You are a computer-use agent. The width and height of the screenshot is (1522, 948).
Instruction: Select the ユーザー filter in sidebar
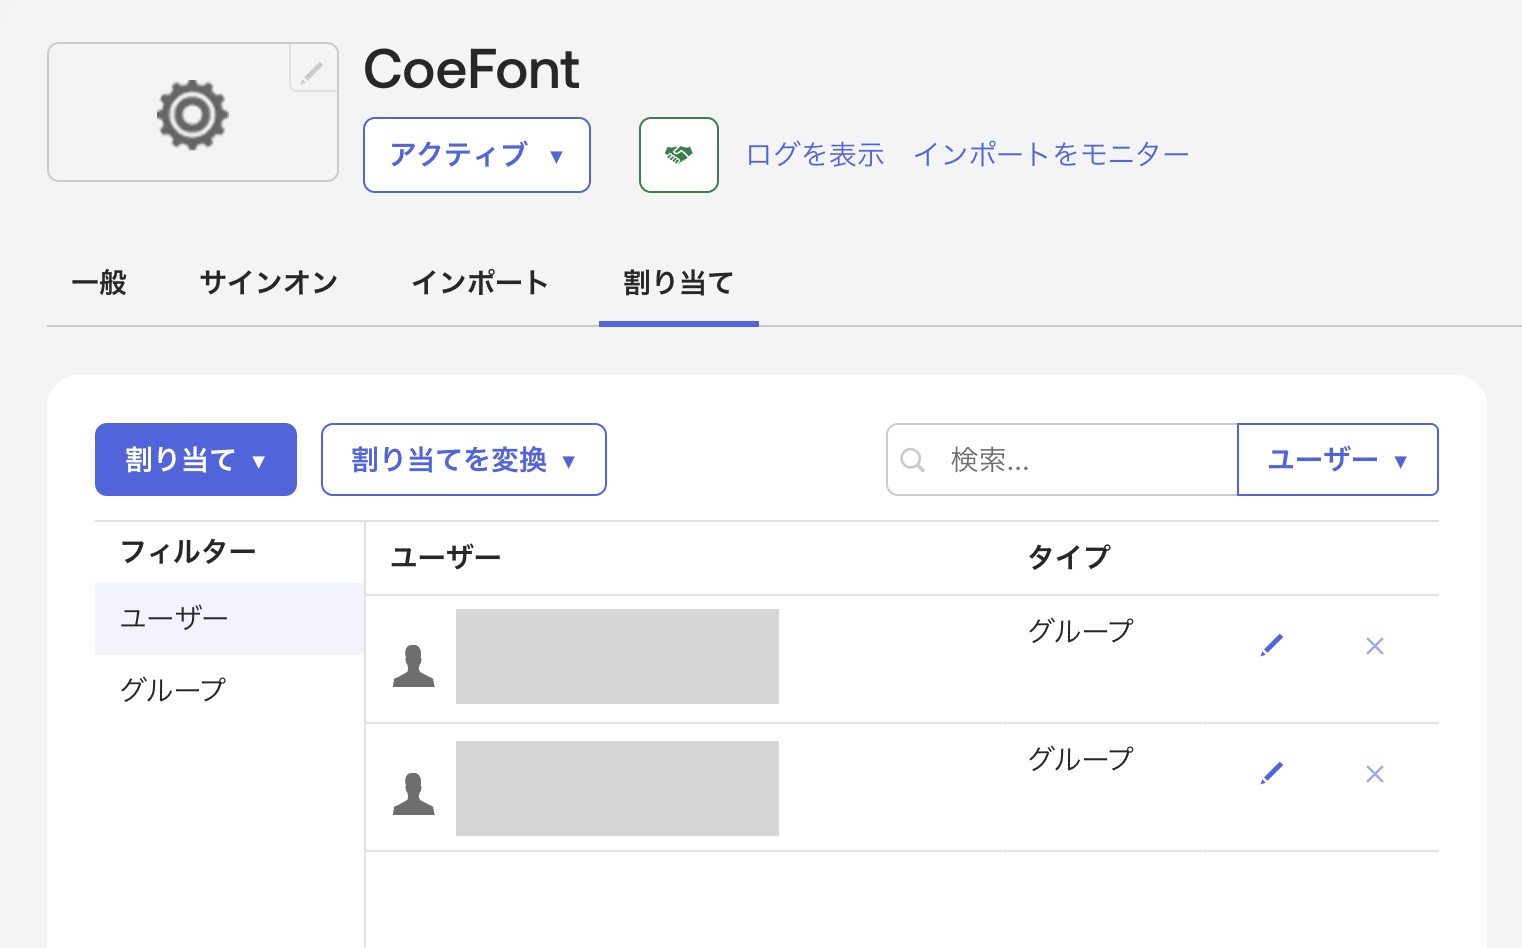click(x=229, y=619)
